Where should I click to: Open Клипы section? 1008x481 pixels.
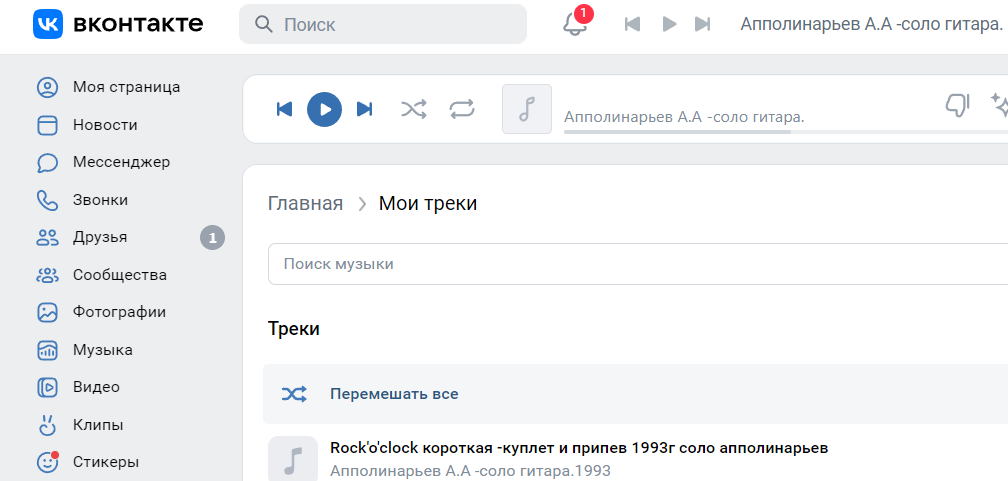coord(98,425)
